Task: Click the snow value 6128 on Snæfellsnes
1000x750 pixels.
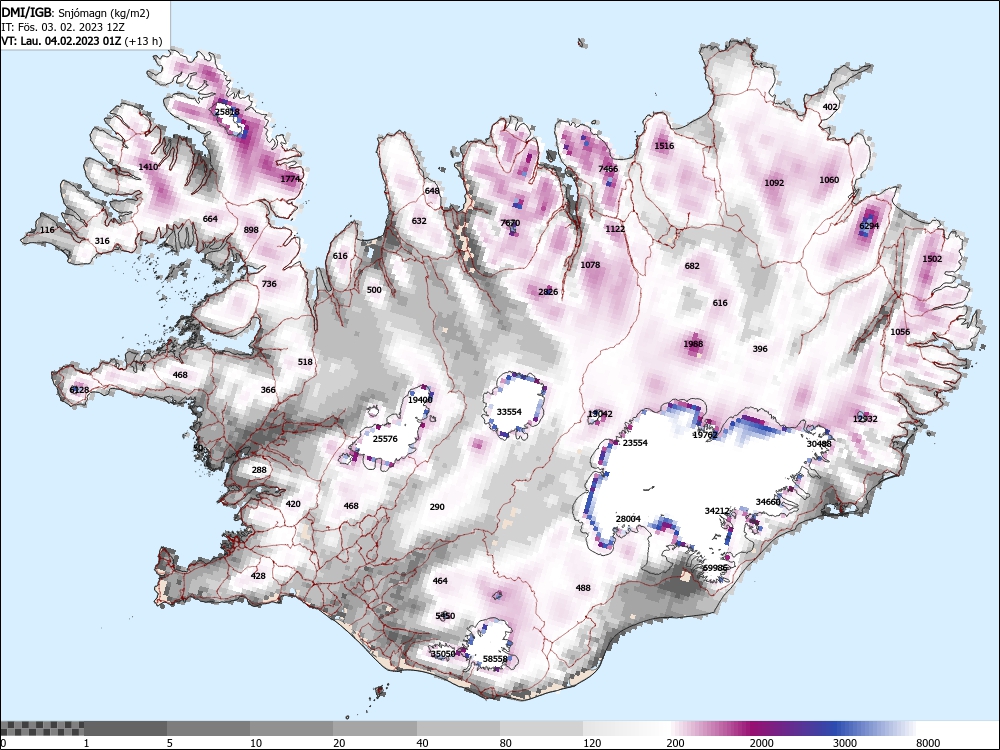Action: tap(79, 390)
